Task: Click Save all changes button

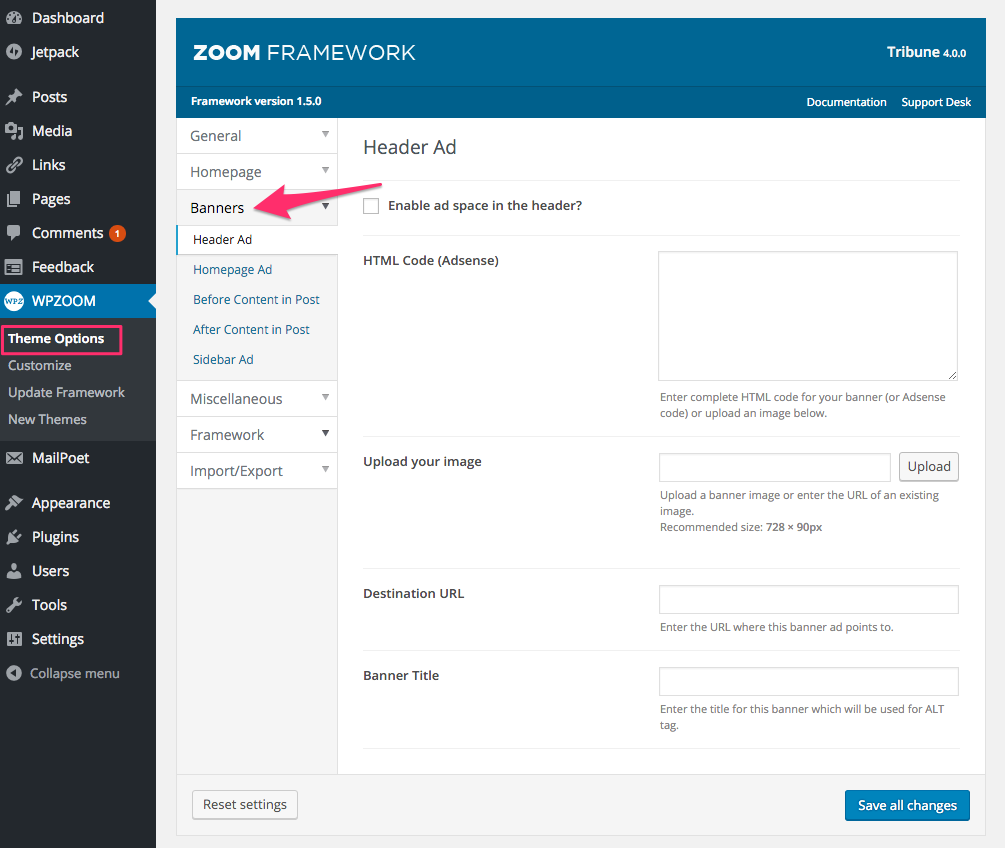Action: [x=907, y=805]
